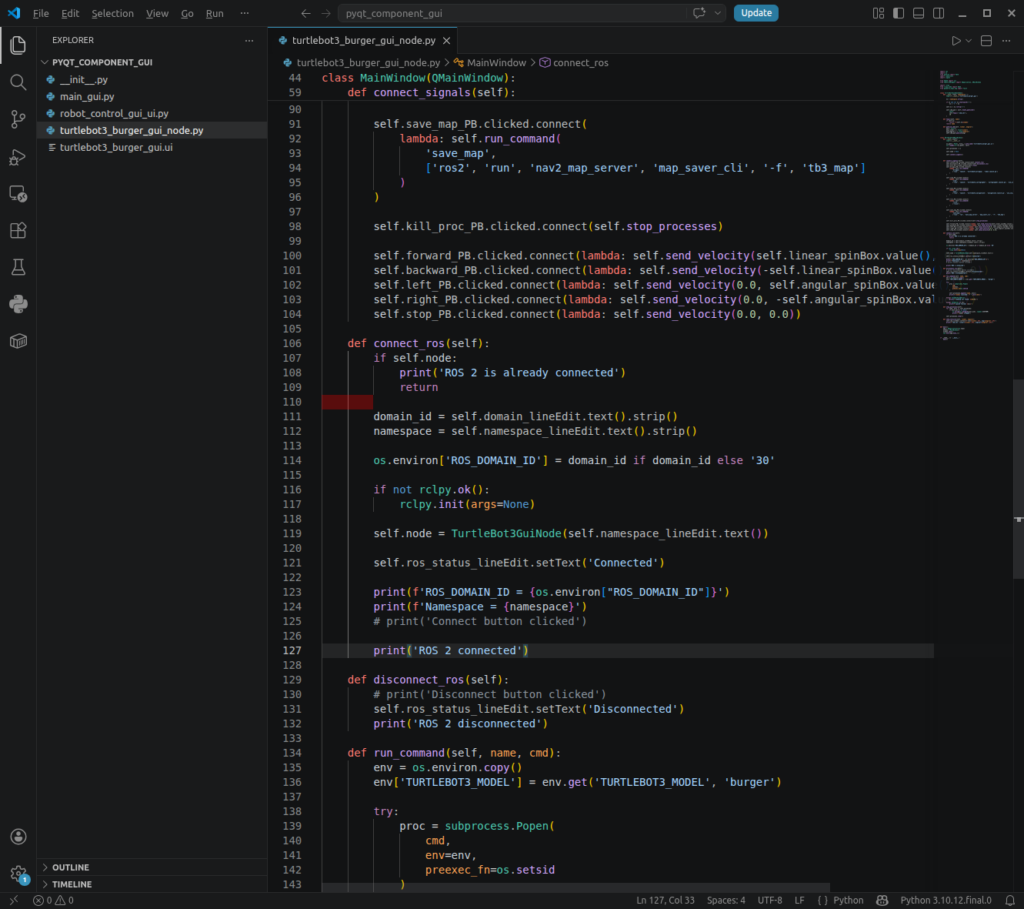Open the Python environments view
The height and width of the screenshot is (909, 1024).
pyautogui.click(x=18, y=304)
